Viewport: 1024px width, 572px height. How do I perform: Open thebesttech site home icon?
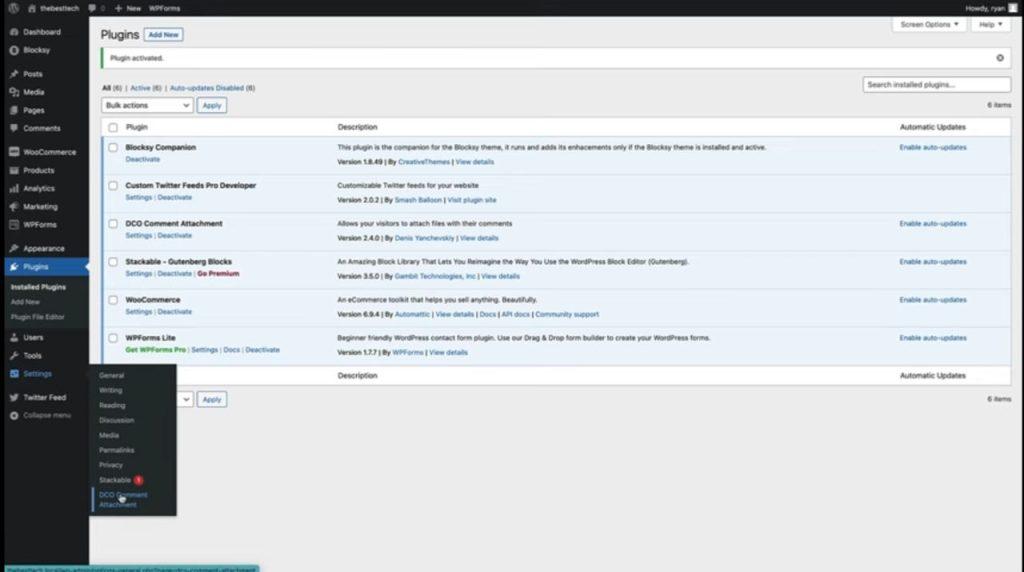[x=31, y=8]
